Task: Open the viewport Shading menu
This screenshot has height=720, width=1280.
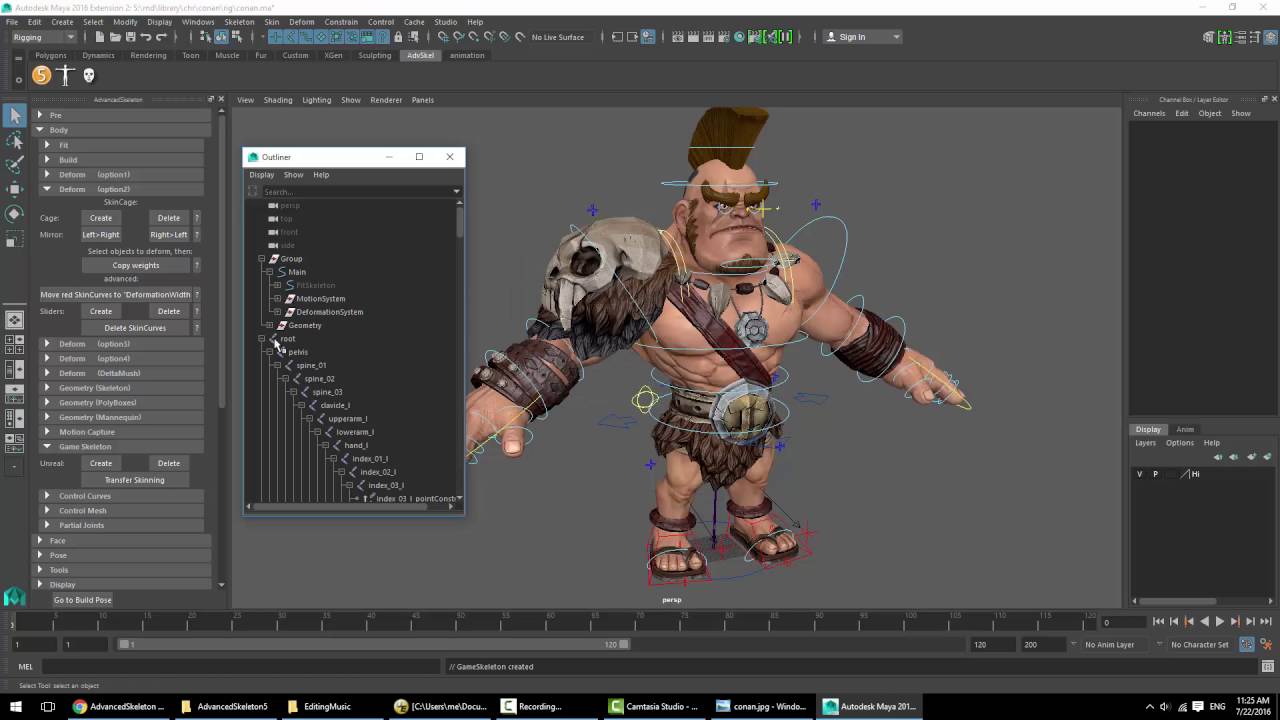Action: tap(278, 100)
